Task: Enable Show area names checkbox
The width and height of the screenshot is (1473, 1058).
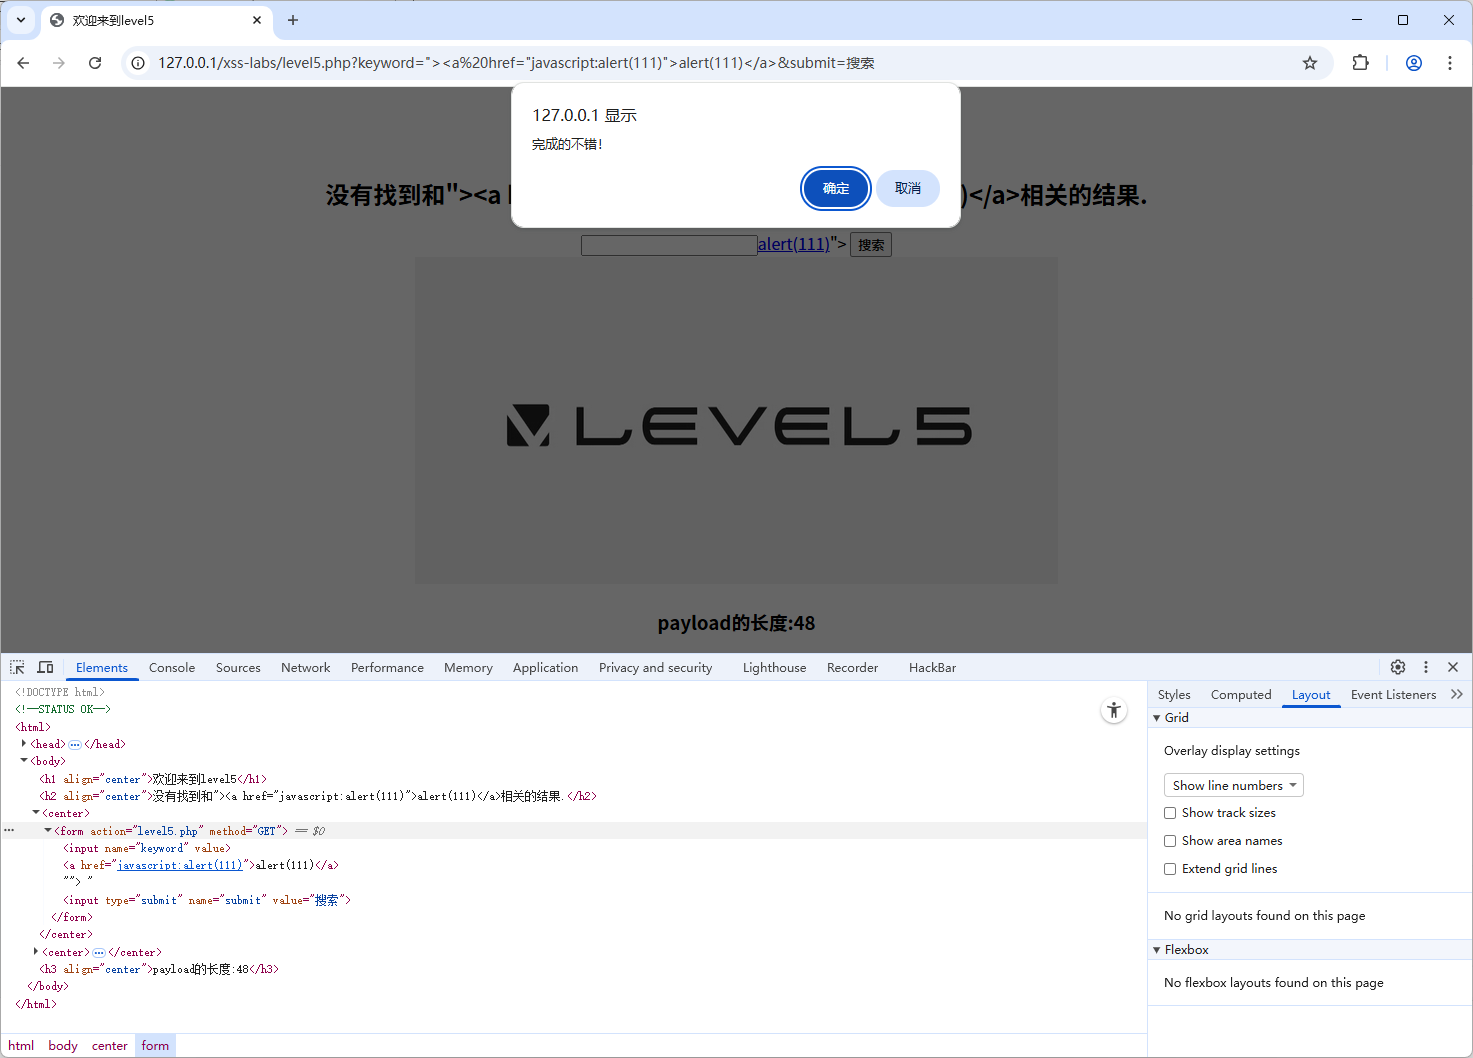Action: click(1170, 841)
